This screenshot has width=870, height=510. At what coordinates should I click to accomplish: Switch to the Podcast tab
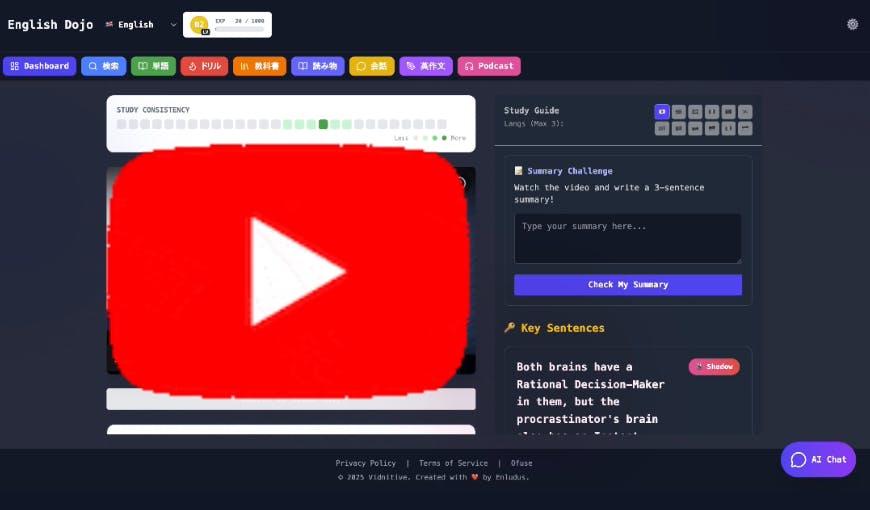(x=489, y=66)
